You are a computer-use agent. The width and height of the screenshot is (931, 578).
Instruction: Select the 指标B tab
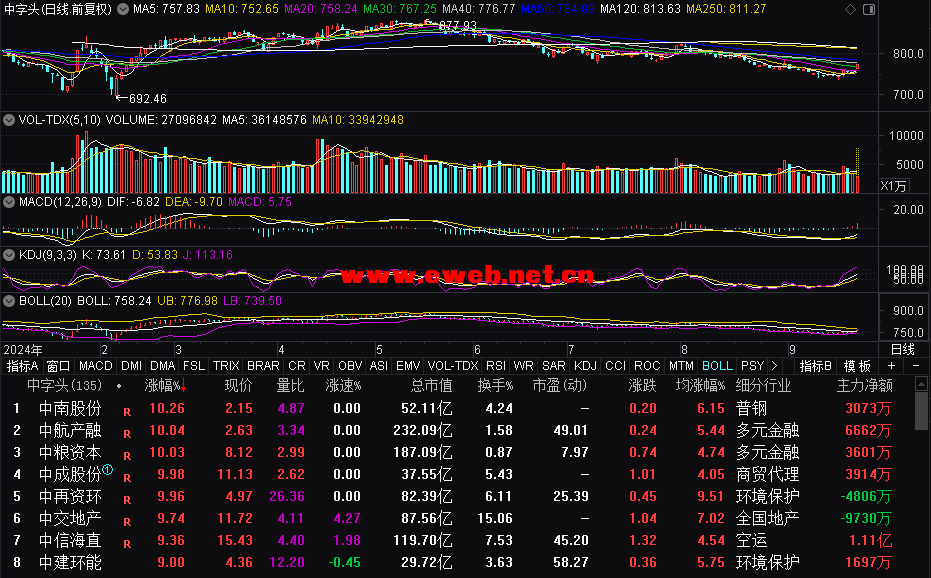(x=815, y=366)
